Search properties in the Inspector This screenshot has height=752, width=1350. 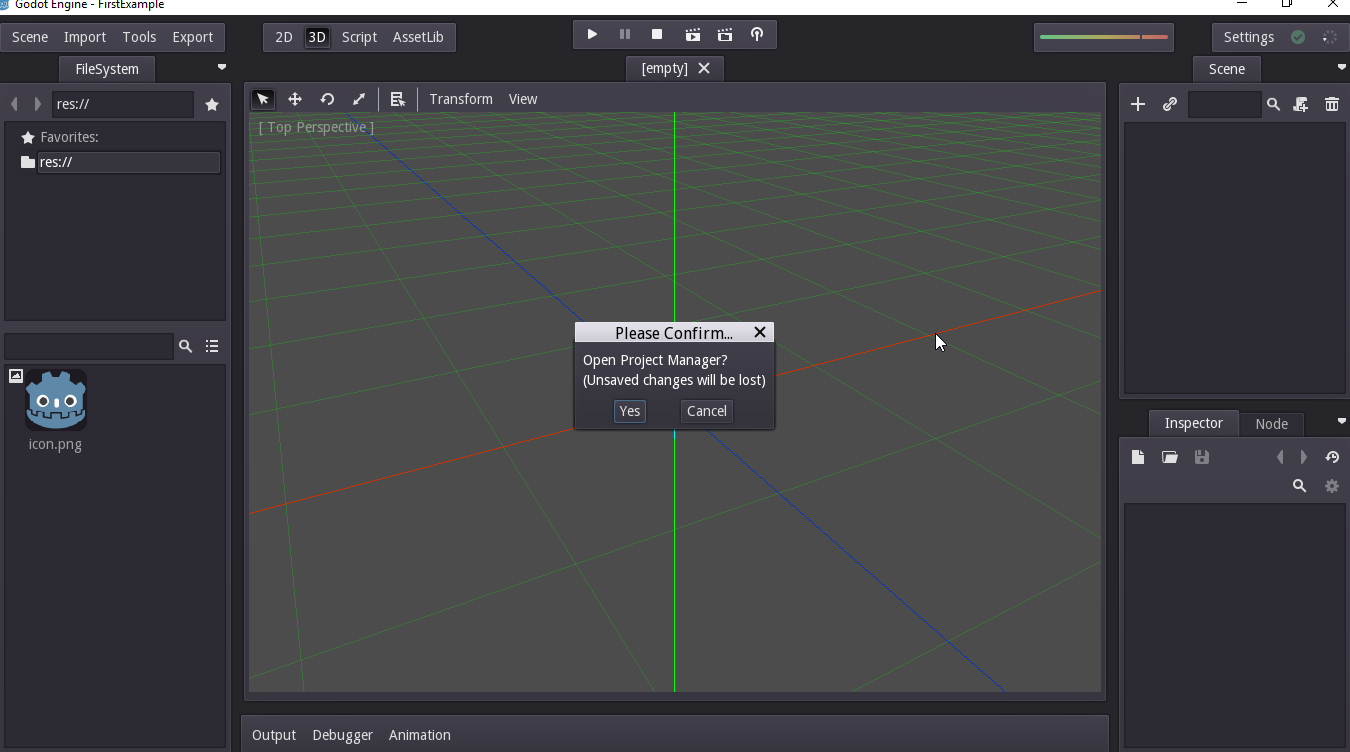[x=1300, y=486]
